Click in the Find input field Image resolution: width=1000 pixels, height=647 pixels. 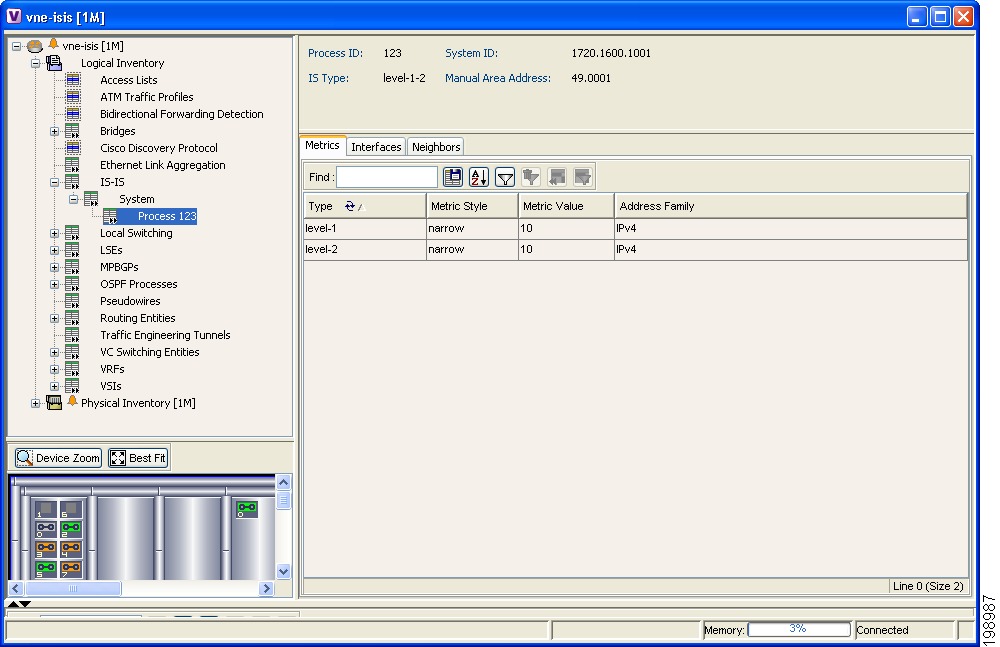coord(386,177)
